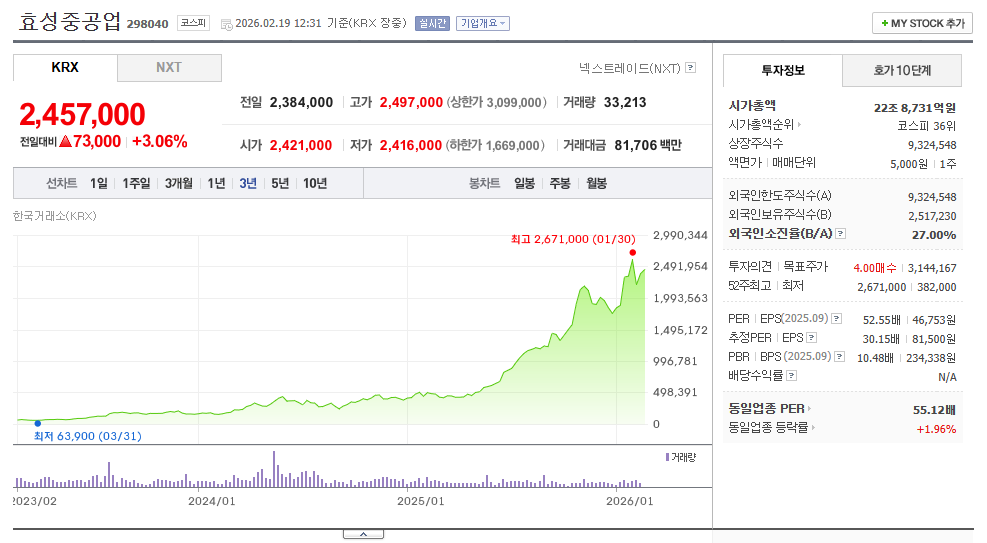This screenshot has width=987, height=543.
Task: Select the 3년 line chart period
Action: tap(248, 183)
